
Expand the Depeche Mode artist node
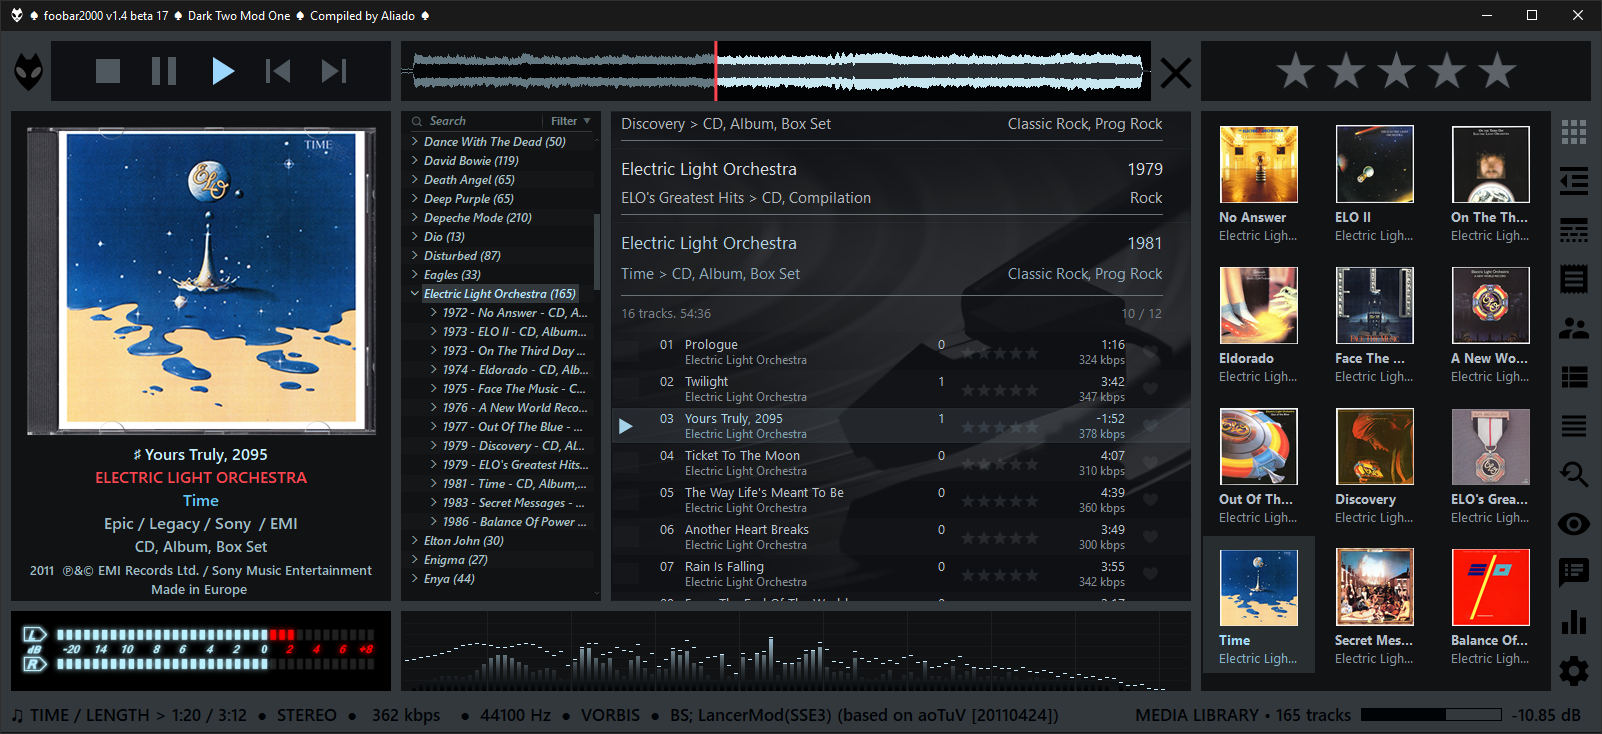point(415,218)
